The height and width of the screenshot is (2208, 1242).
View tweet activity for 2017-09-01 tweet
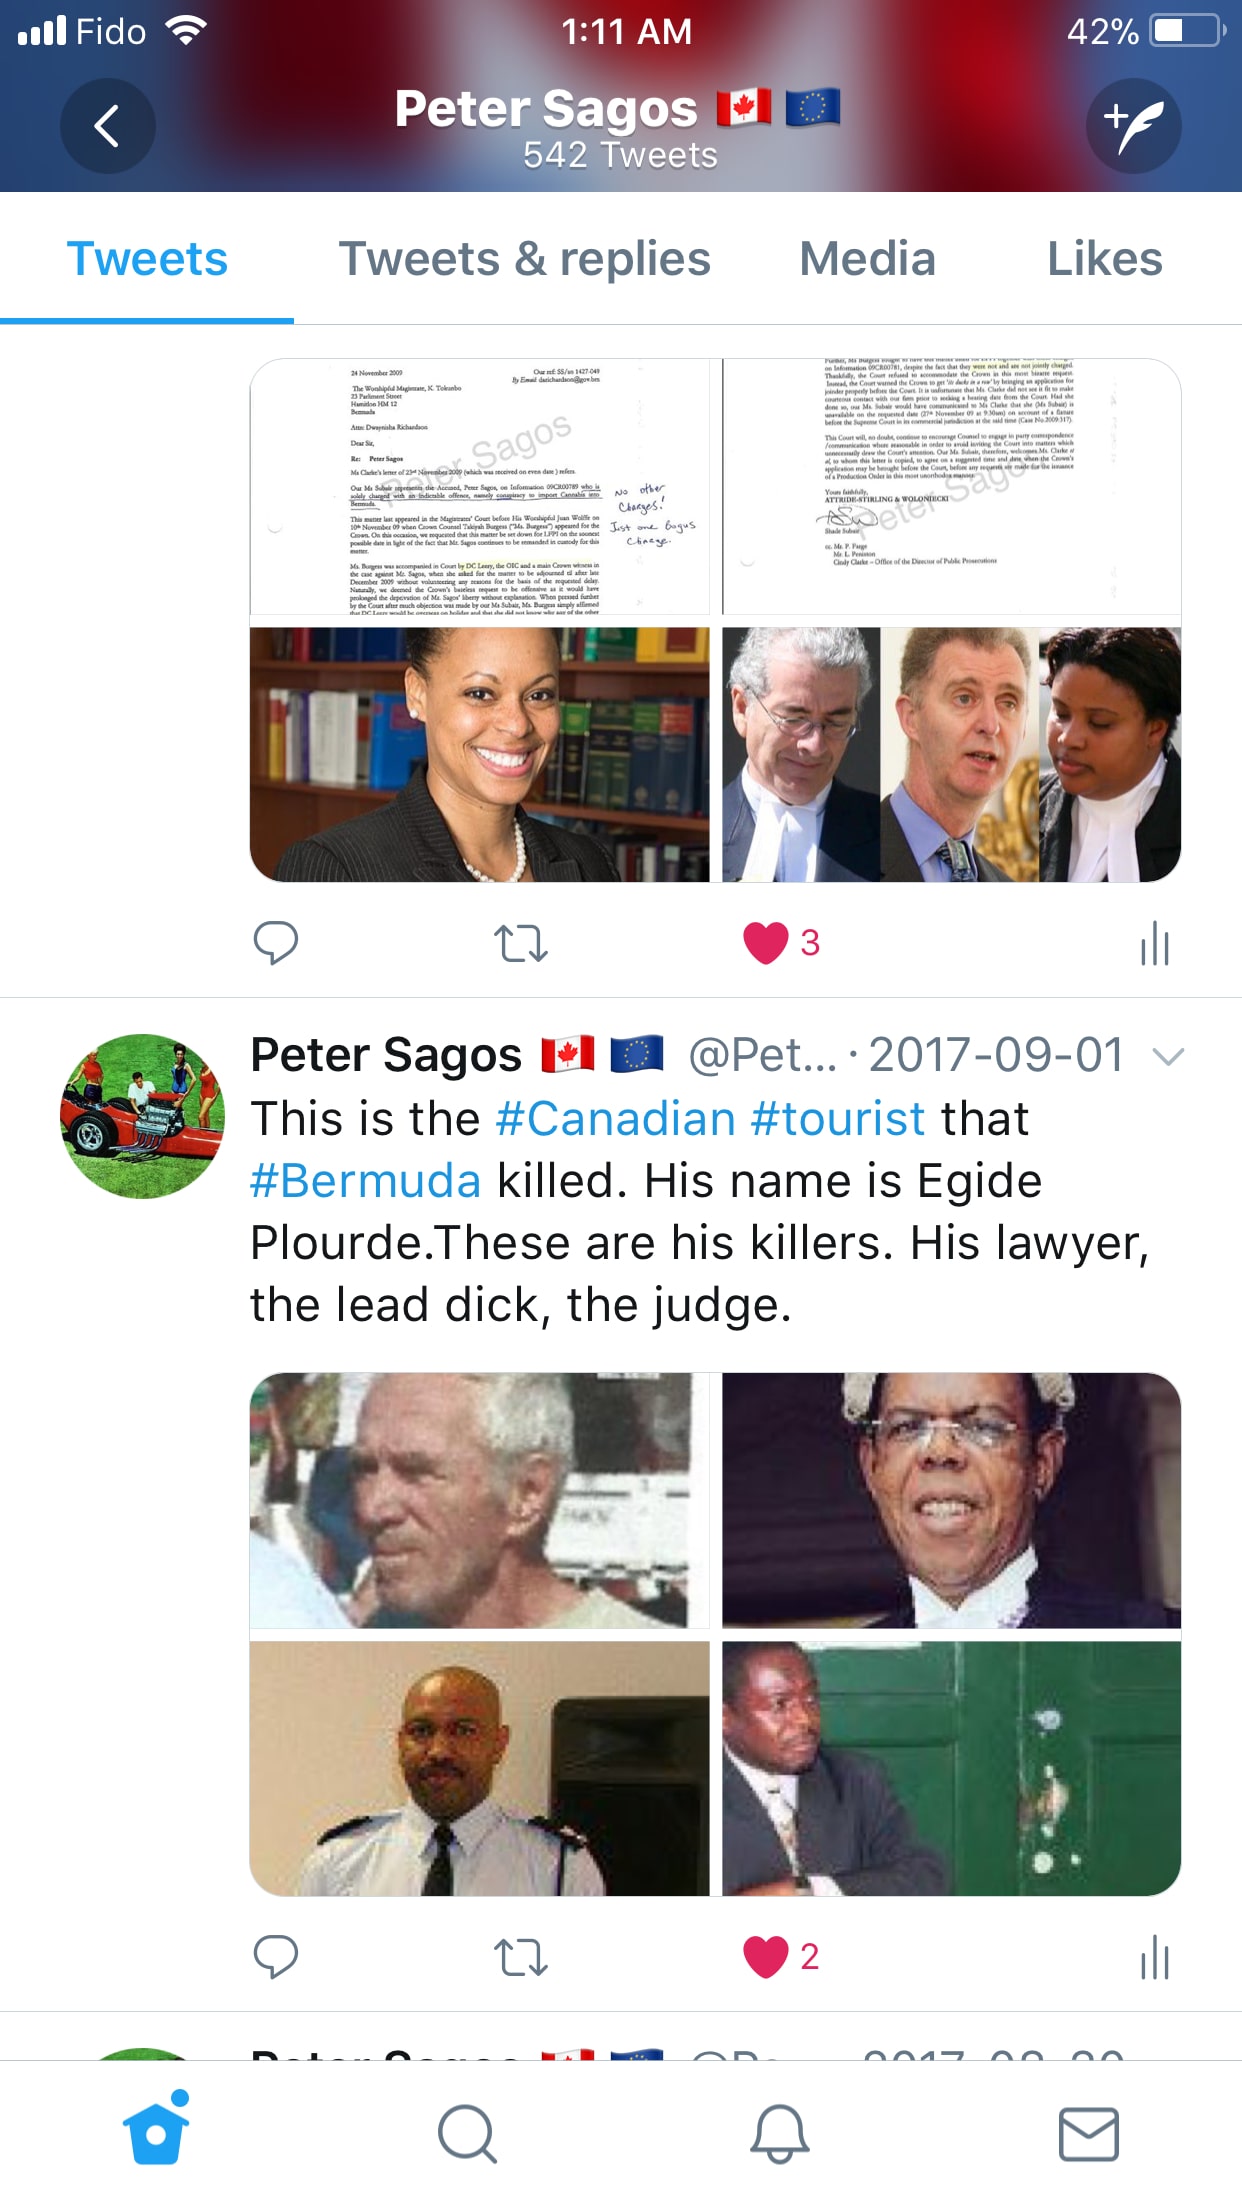coord(1154,1957)
